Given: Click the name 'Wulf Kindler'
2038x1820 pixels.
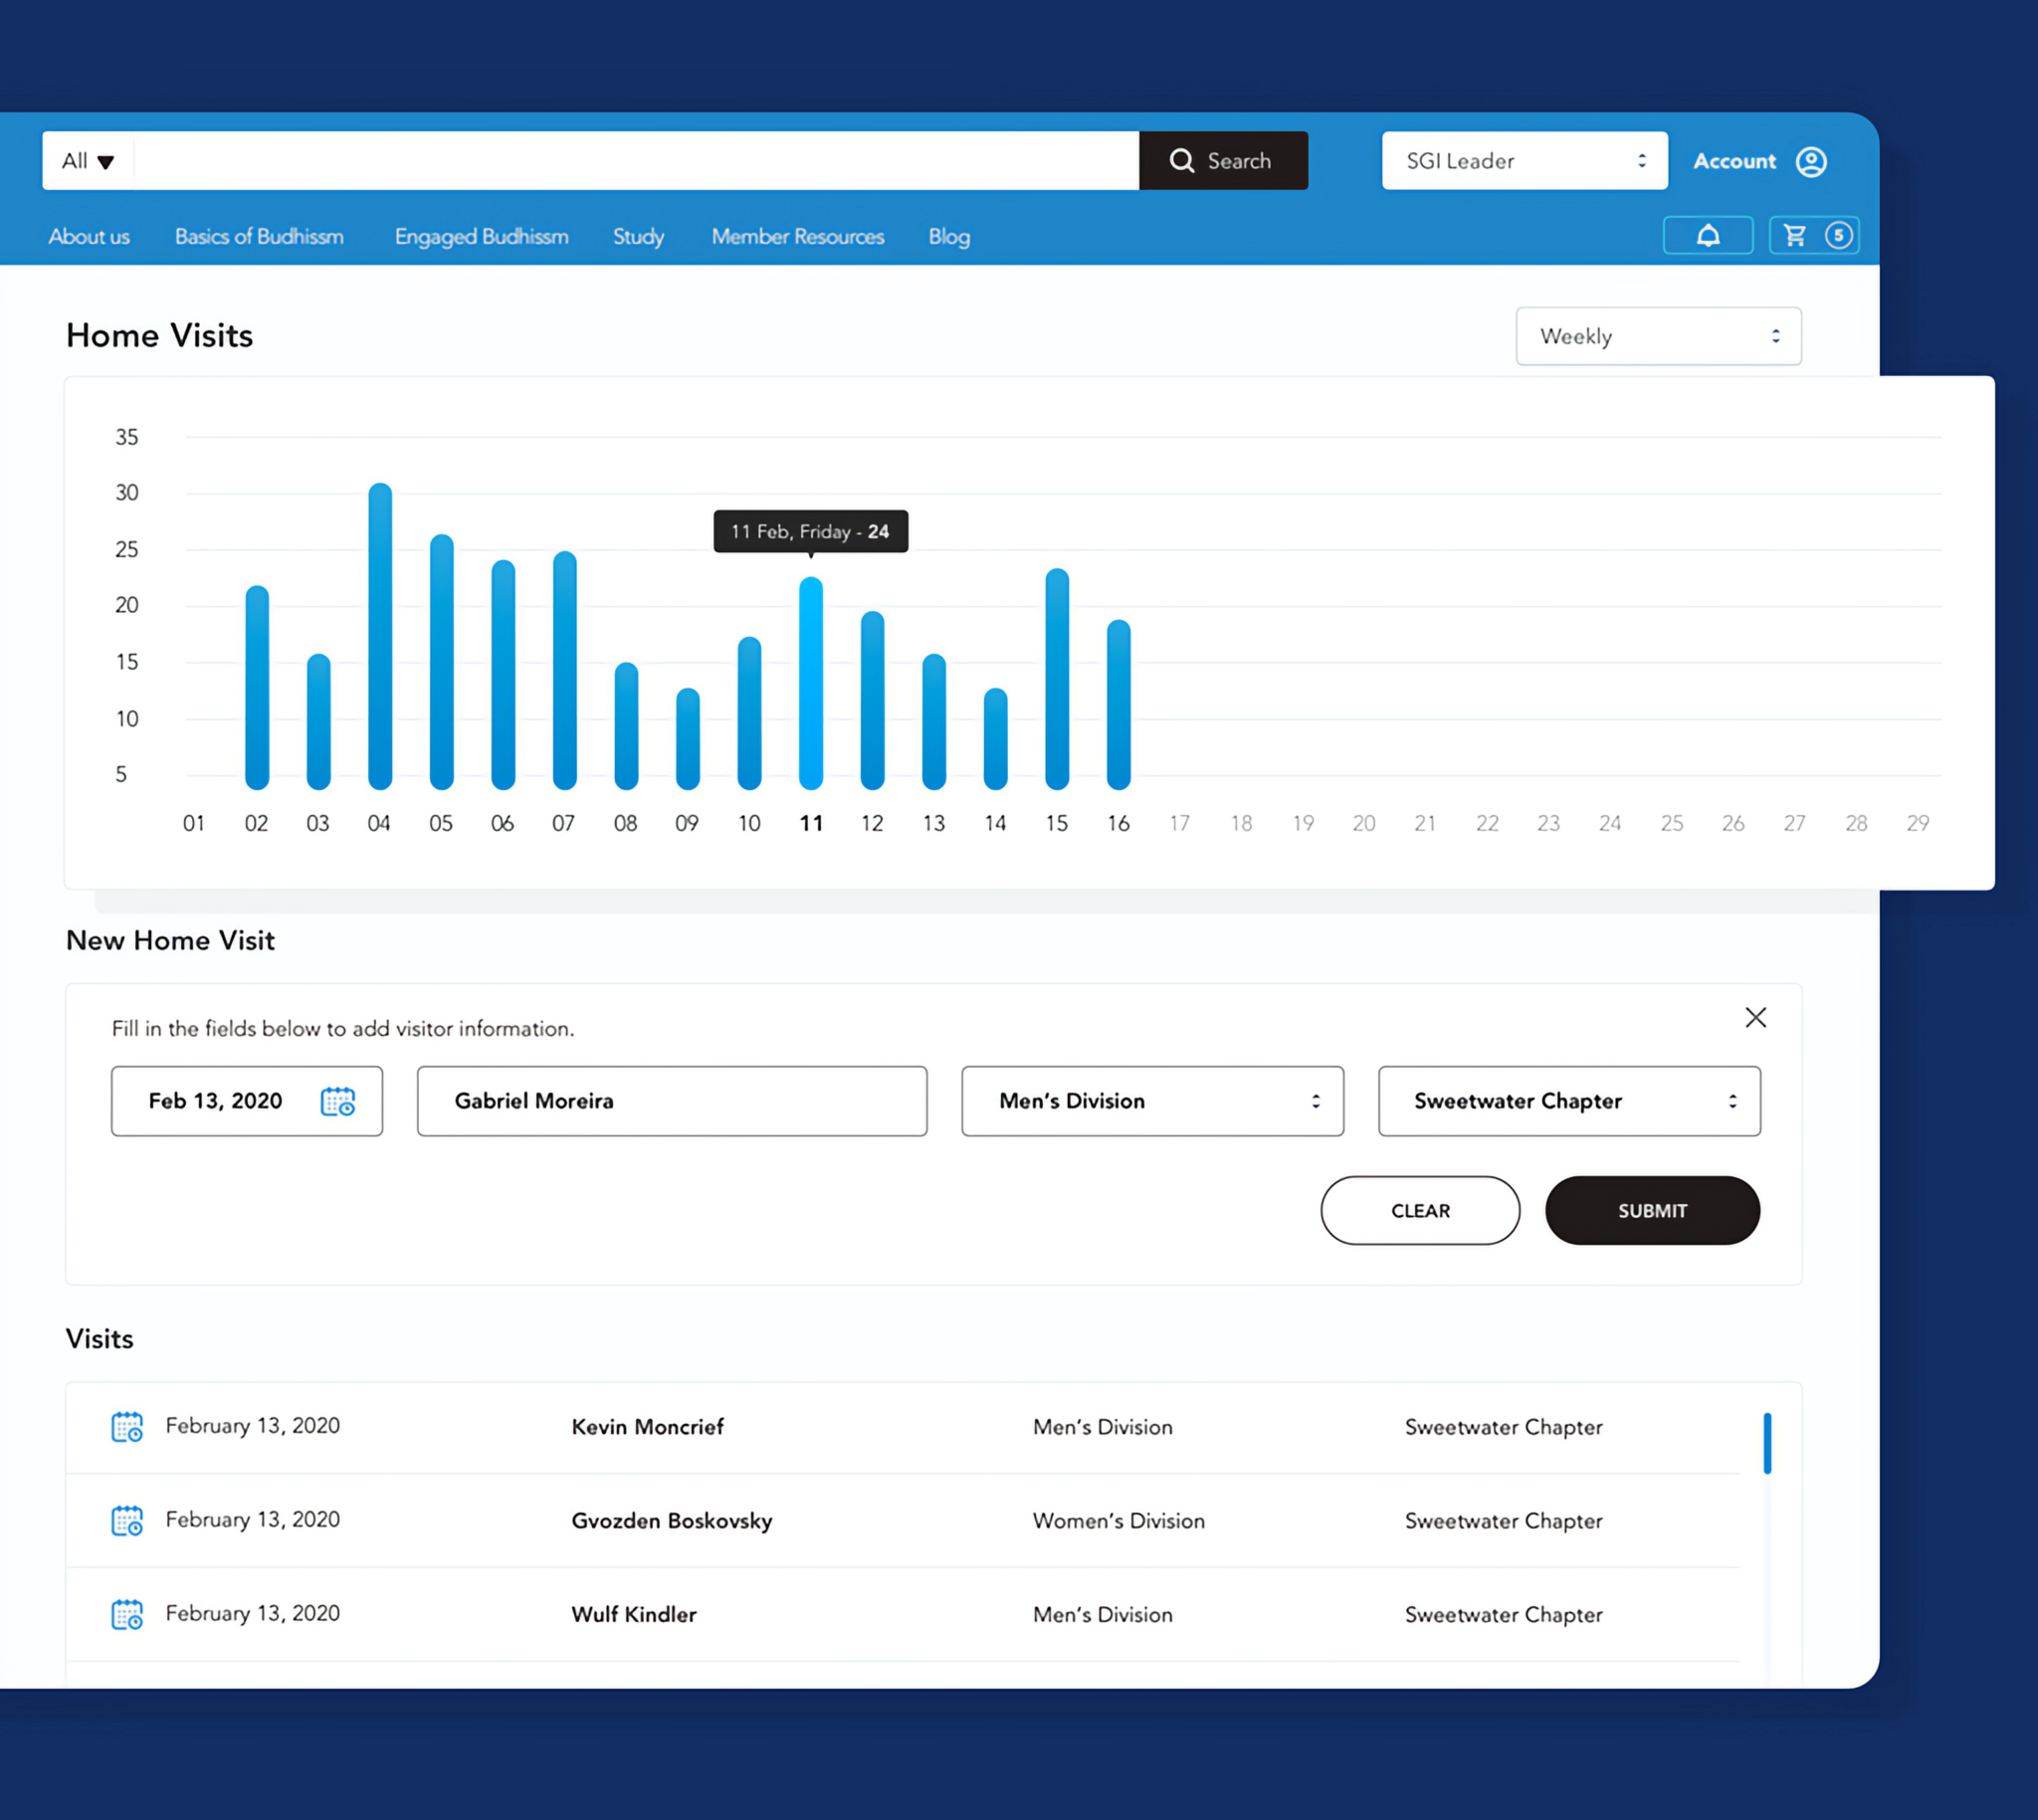Looking at the screenshot, I should (x=634, y=1614).
